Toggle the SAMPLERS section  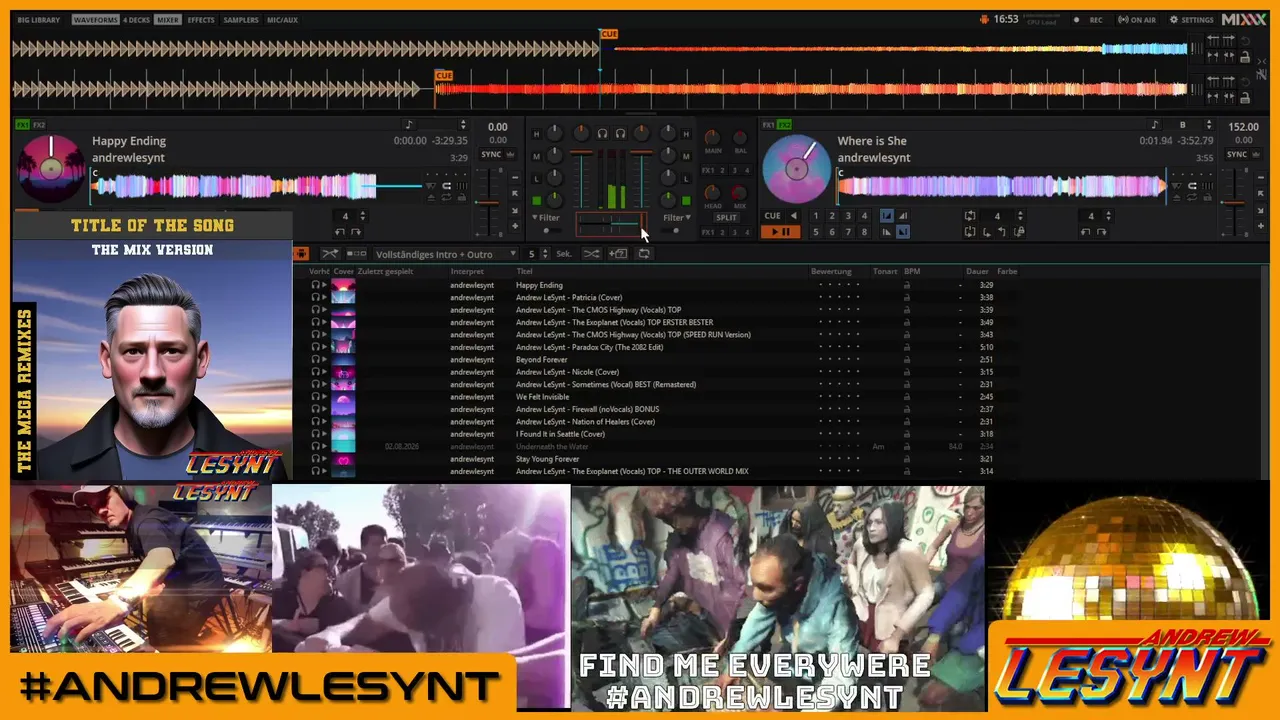pyautogui.click(x=241, y=20)
